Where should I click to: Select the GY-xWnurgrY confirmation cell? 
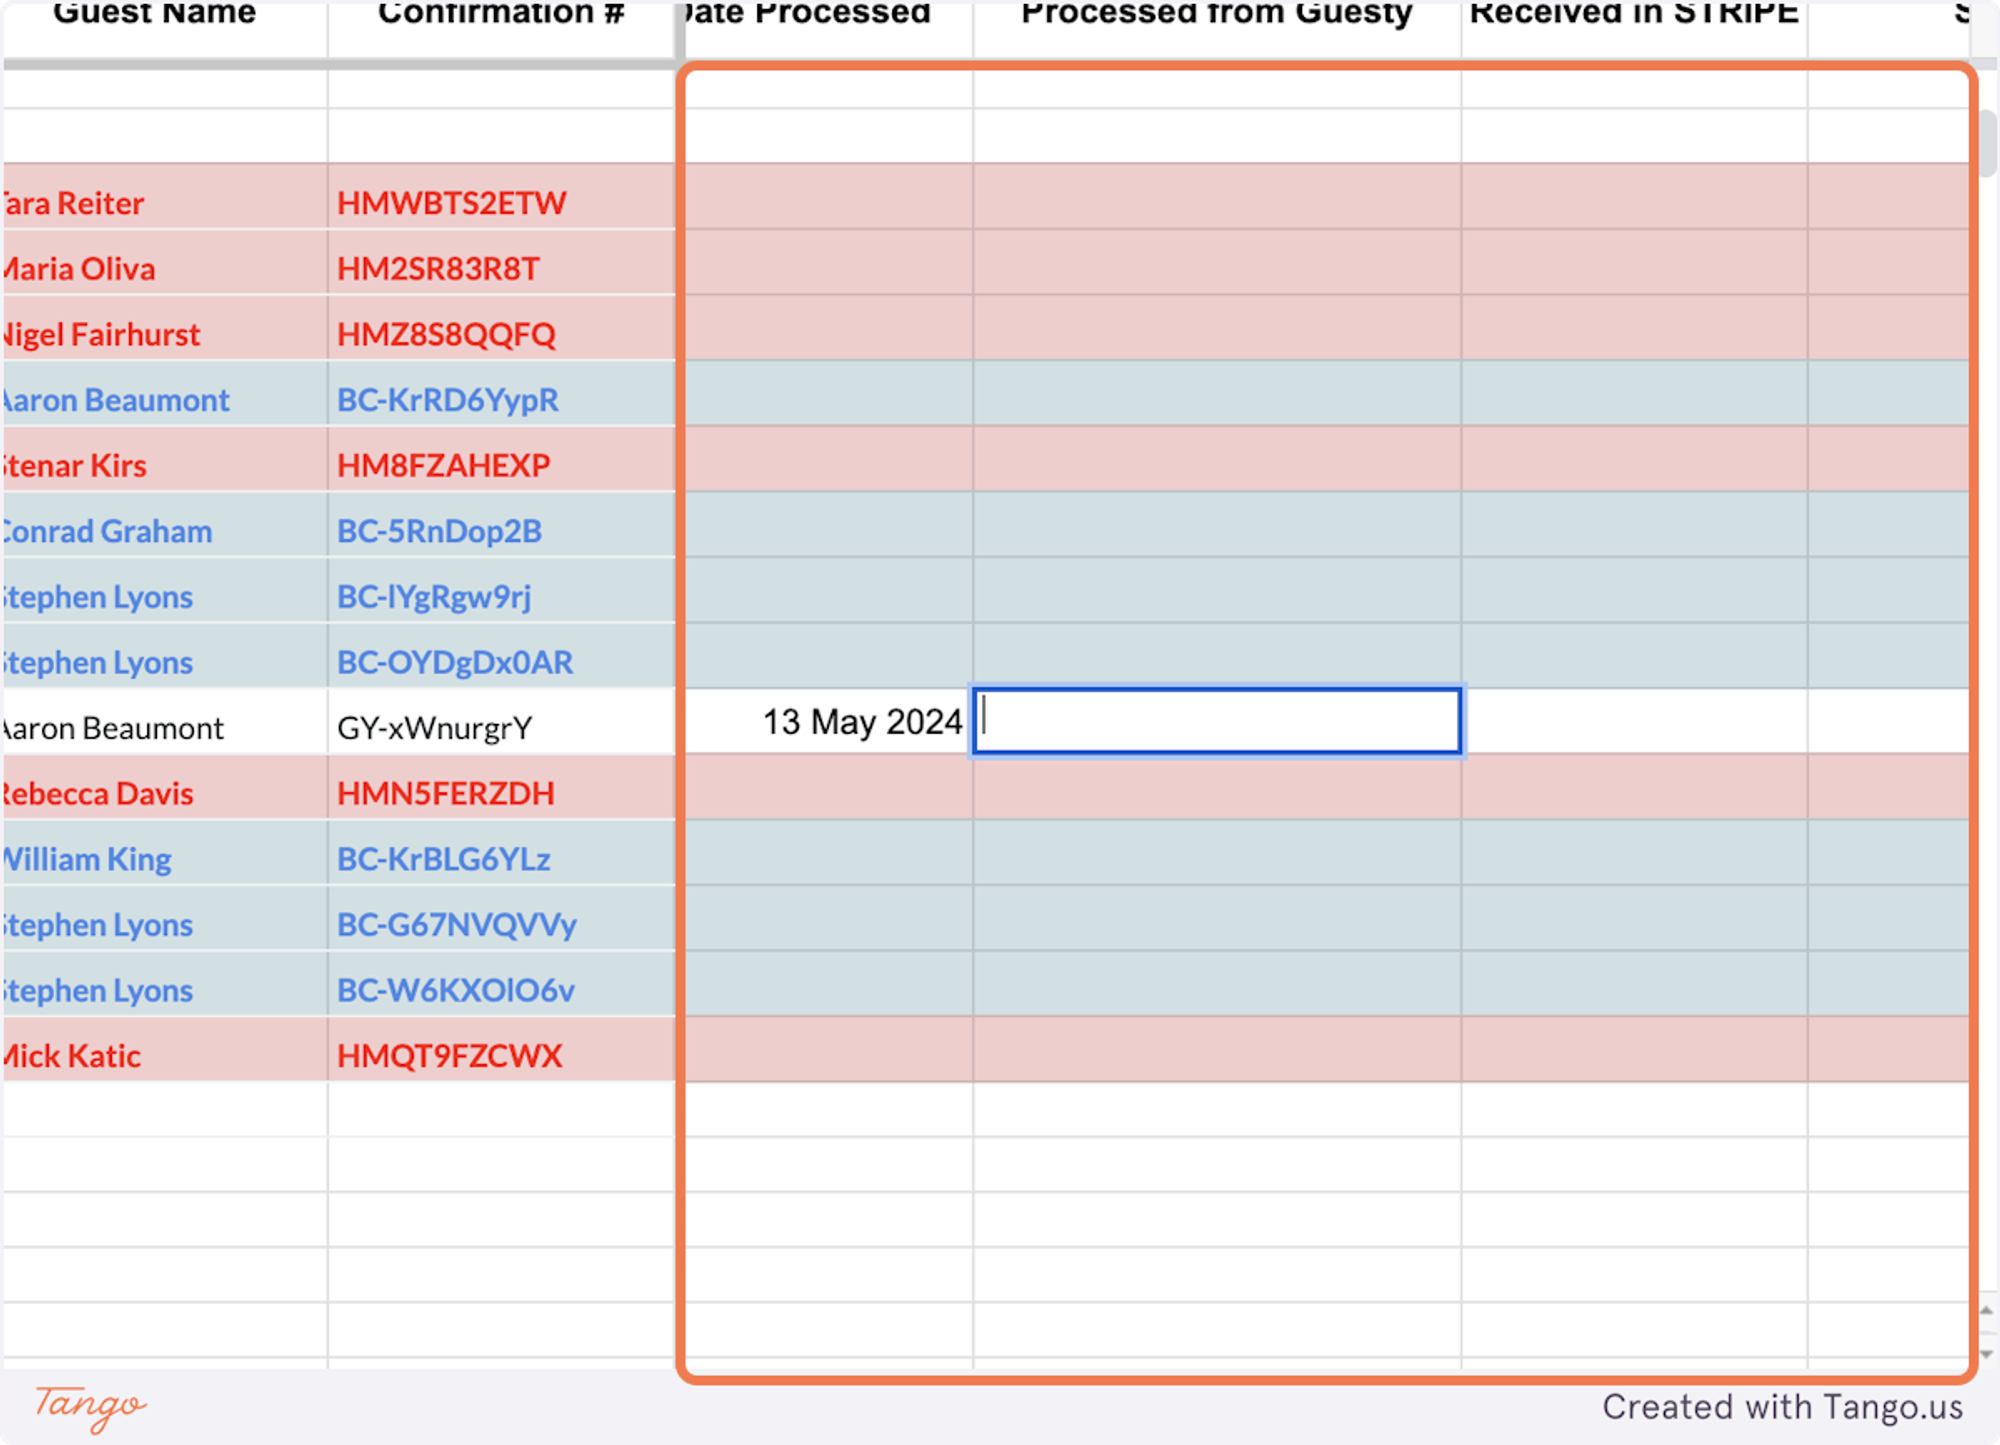coord(501,728)
